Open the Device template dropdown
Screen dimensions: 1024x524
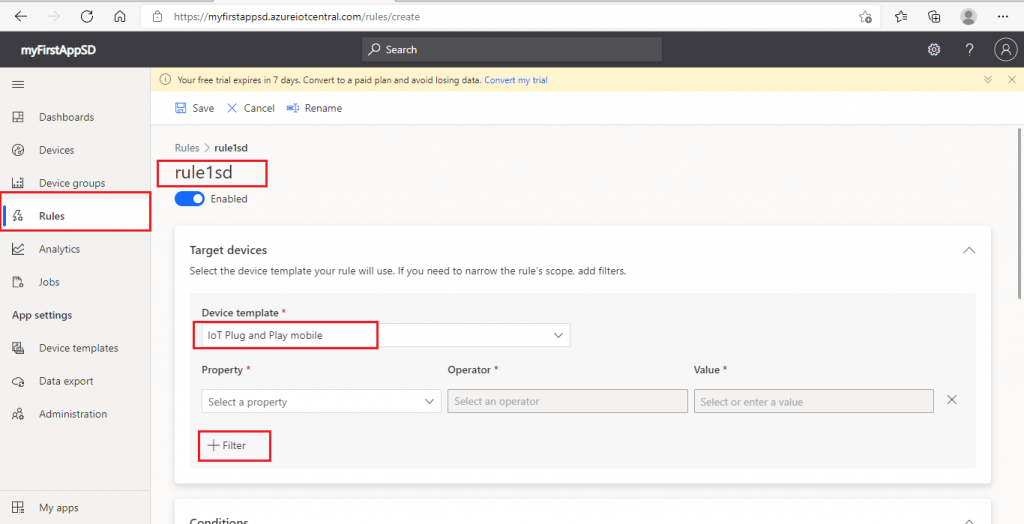[x=381, y=336]
